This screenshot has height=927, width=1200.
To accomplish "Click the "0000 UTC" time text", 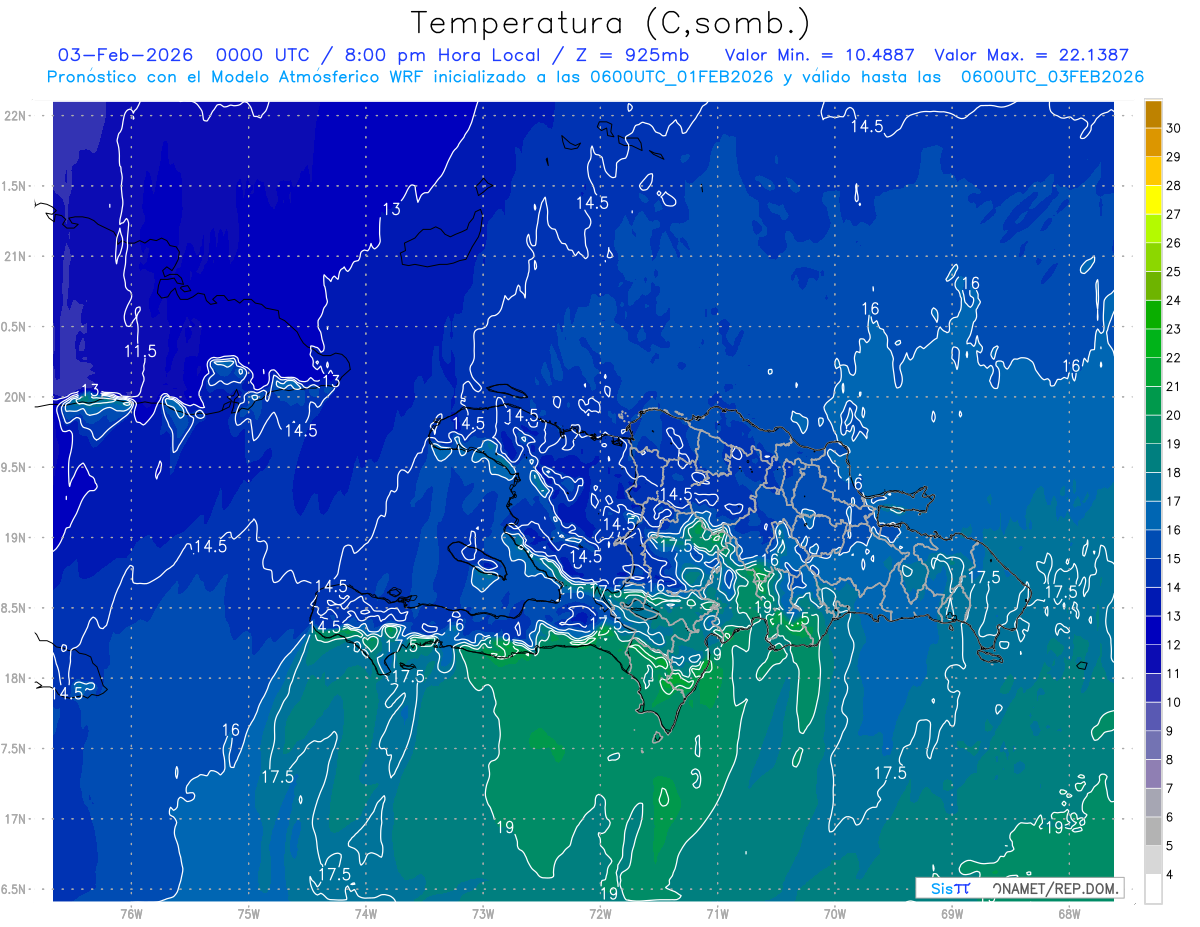I will pyautogui.click(x=264, y=55).
